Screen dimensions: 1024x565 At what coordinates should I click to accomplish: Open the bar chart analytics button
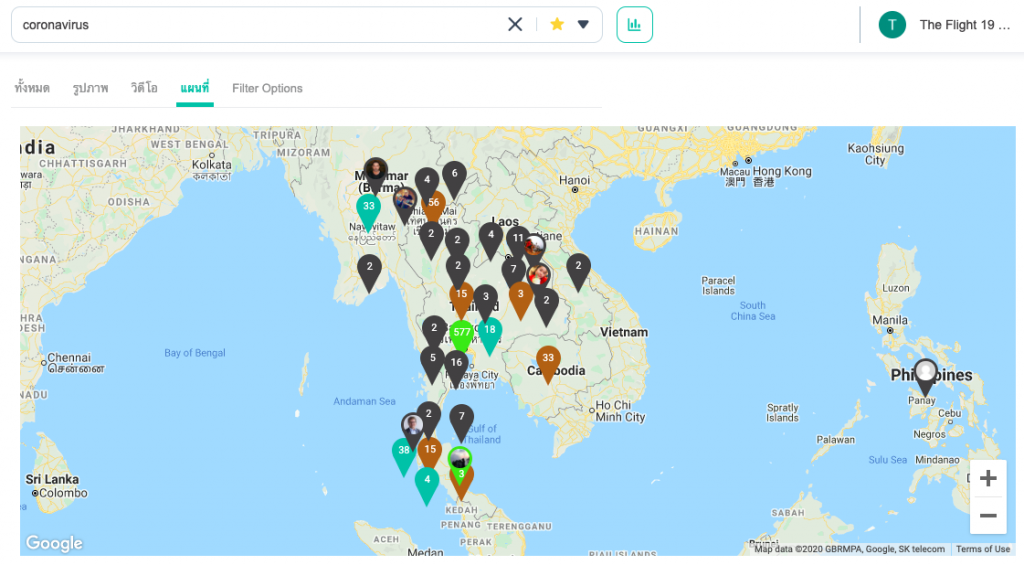(634, 25)
